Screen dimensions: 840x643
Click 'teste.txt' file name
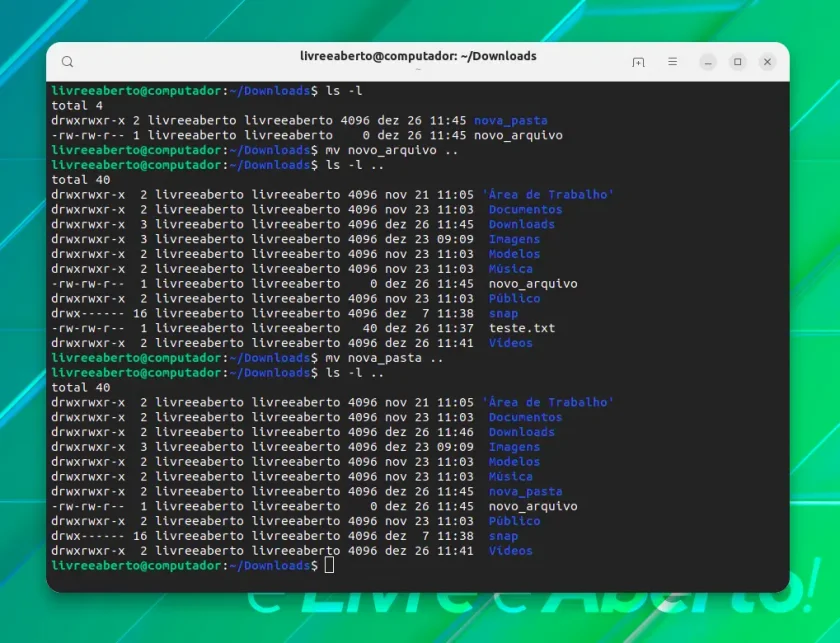(x=522, y=328)
